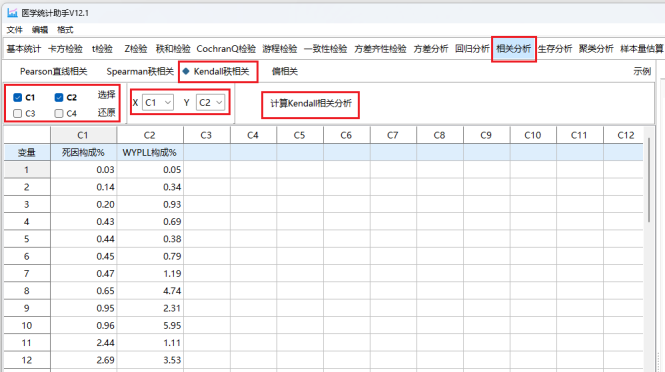Viewport: 665px width, 372px height.
Task: Check the C4 checkbox
Action: [x=59, y=113]
